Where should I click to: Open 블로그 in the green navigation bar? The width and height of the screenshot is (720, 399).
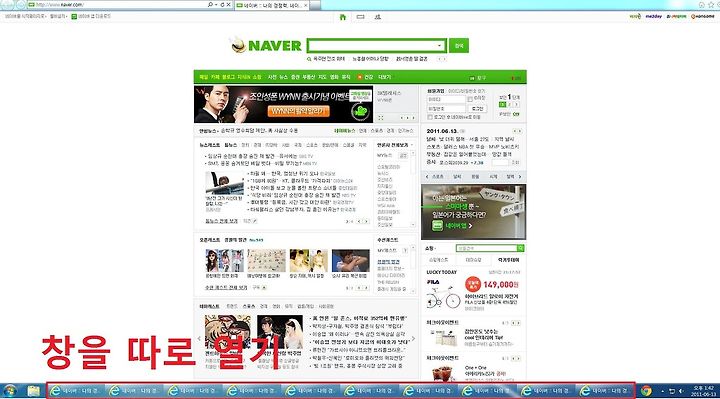[x=228, y=77]
